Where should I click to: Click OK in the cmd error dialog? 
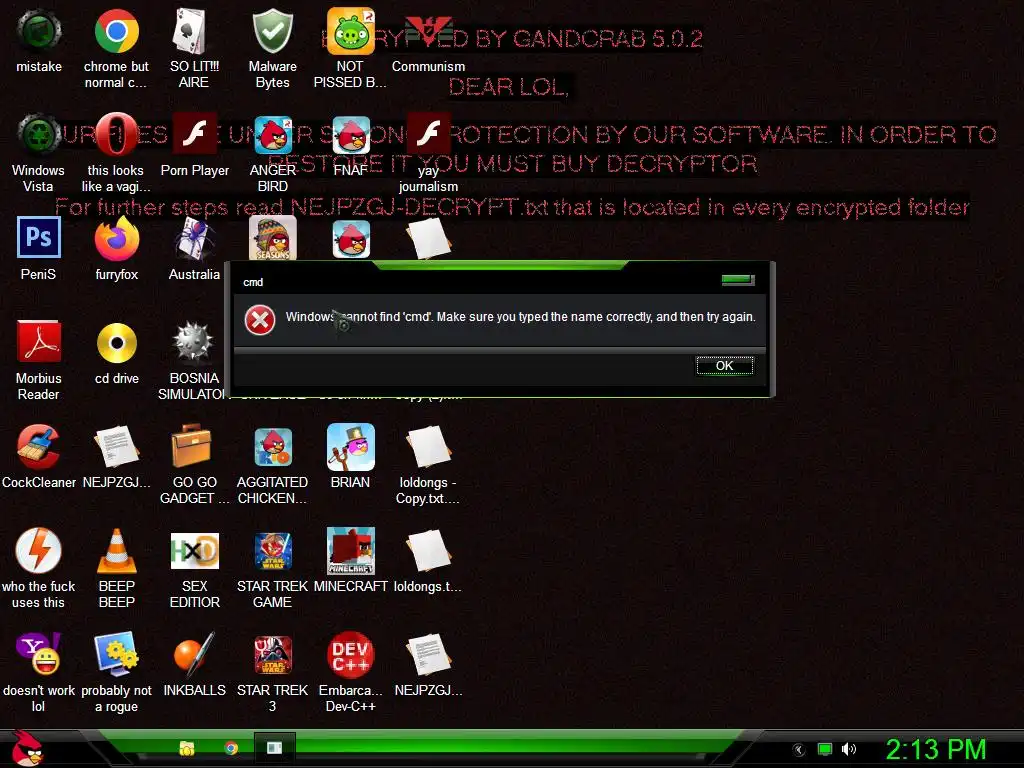coord(724,366)
